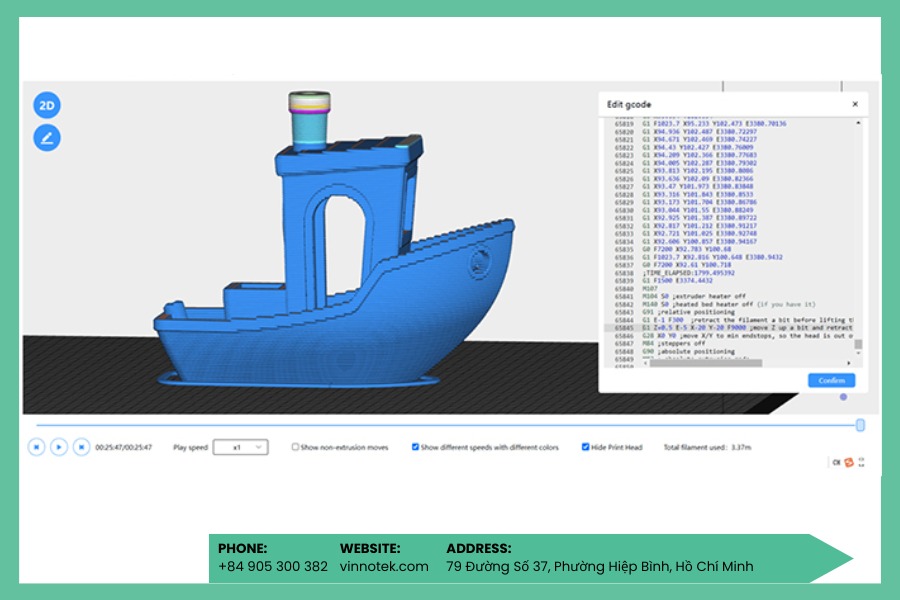Click the gcode horizontal scrollbar thumb
The height and width of the screenshot is (600, 900).
tap(706, 363)
